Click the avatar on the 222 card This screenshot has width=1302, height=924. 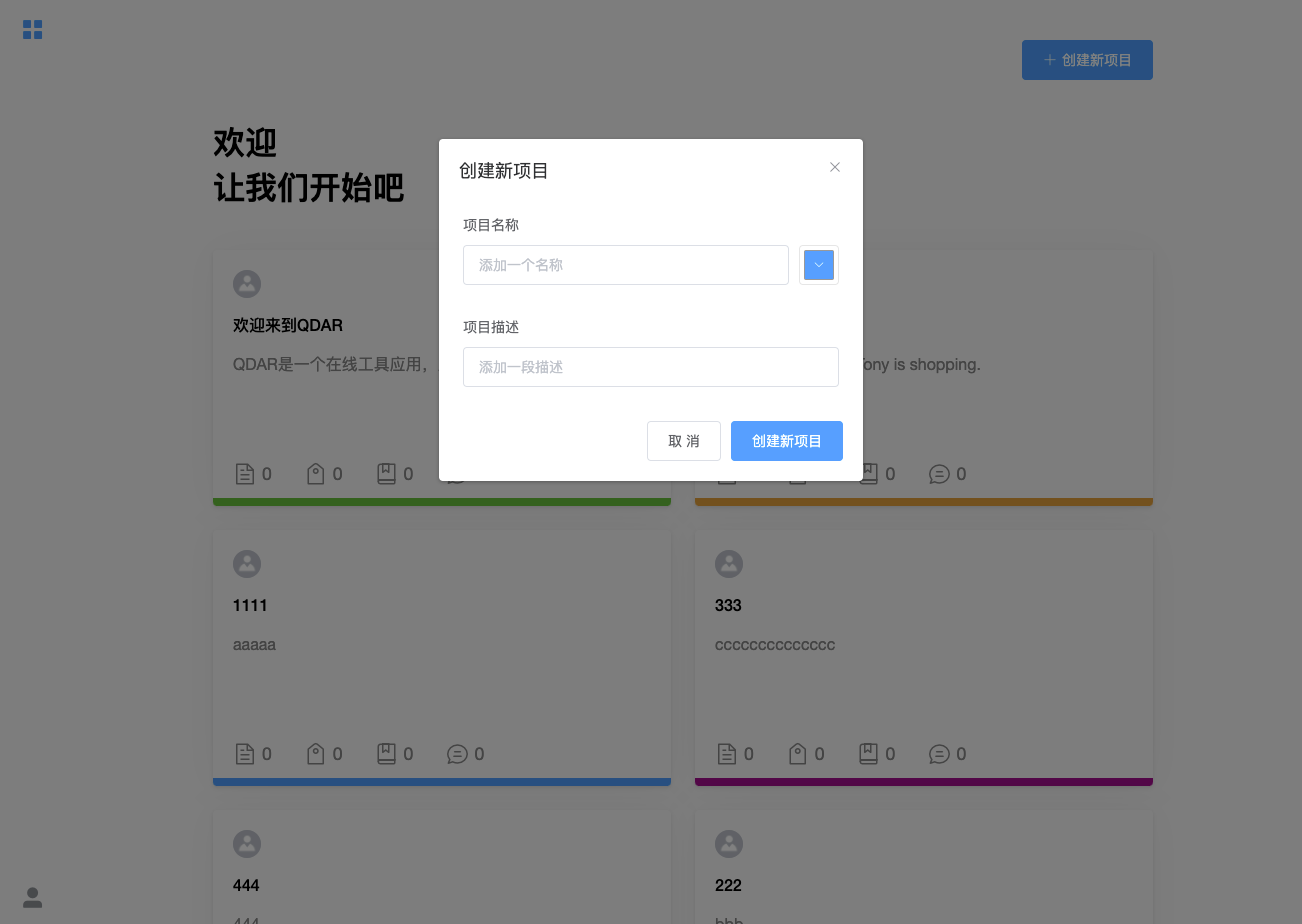(x=729, y=843)
